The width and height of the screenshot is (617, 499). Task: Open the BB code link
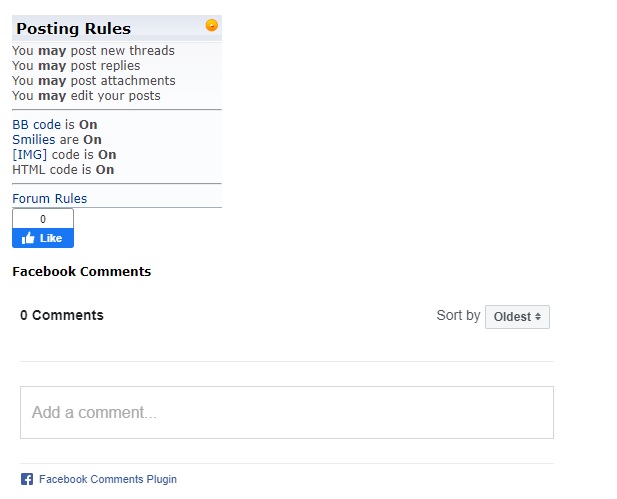pos(36,125)
